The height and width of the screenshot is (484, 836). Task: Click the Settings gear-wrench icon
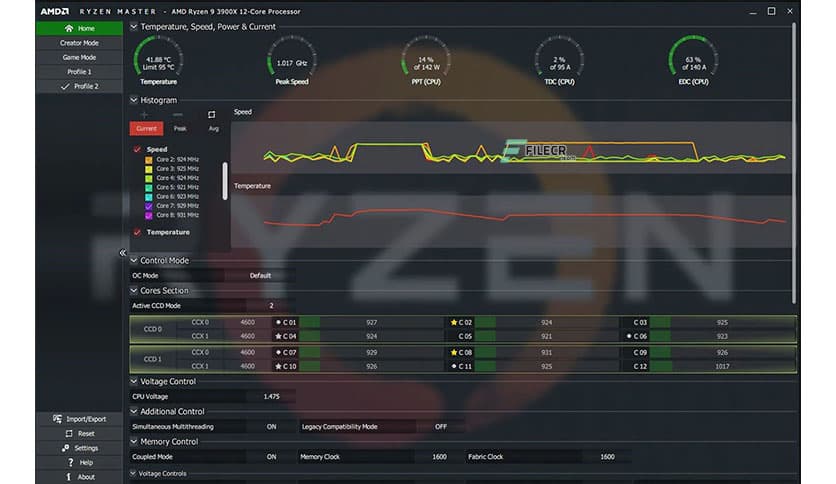[x=65, y=448]
